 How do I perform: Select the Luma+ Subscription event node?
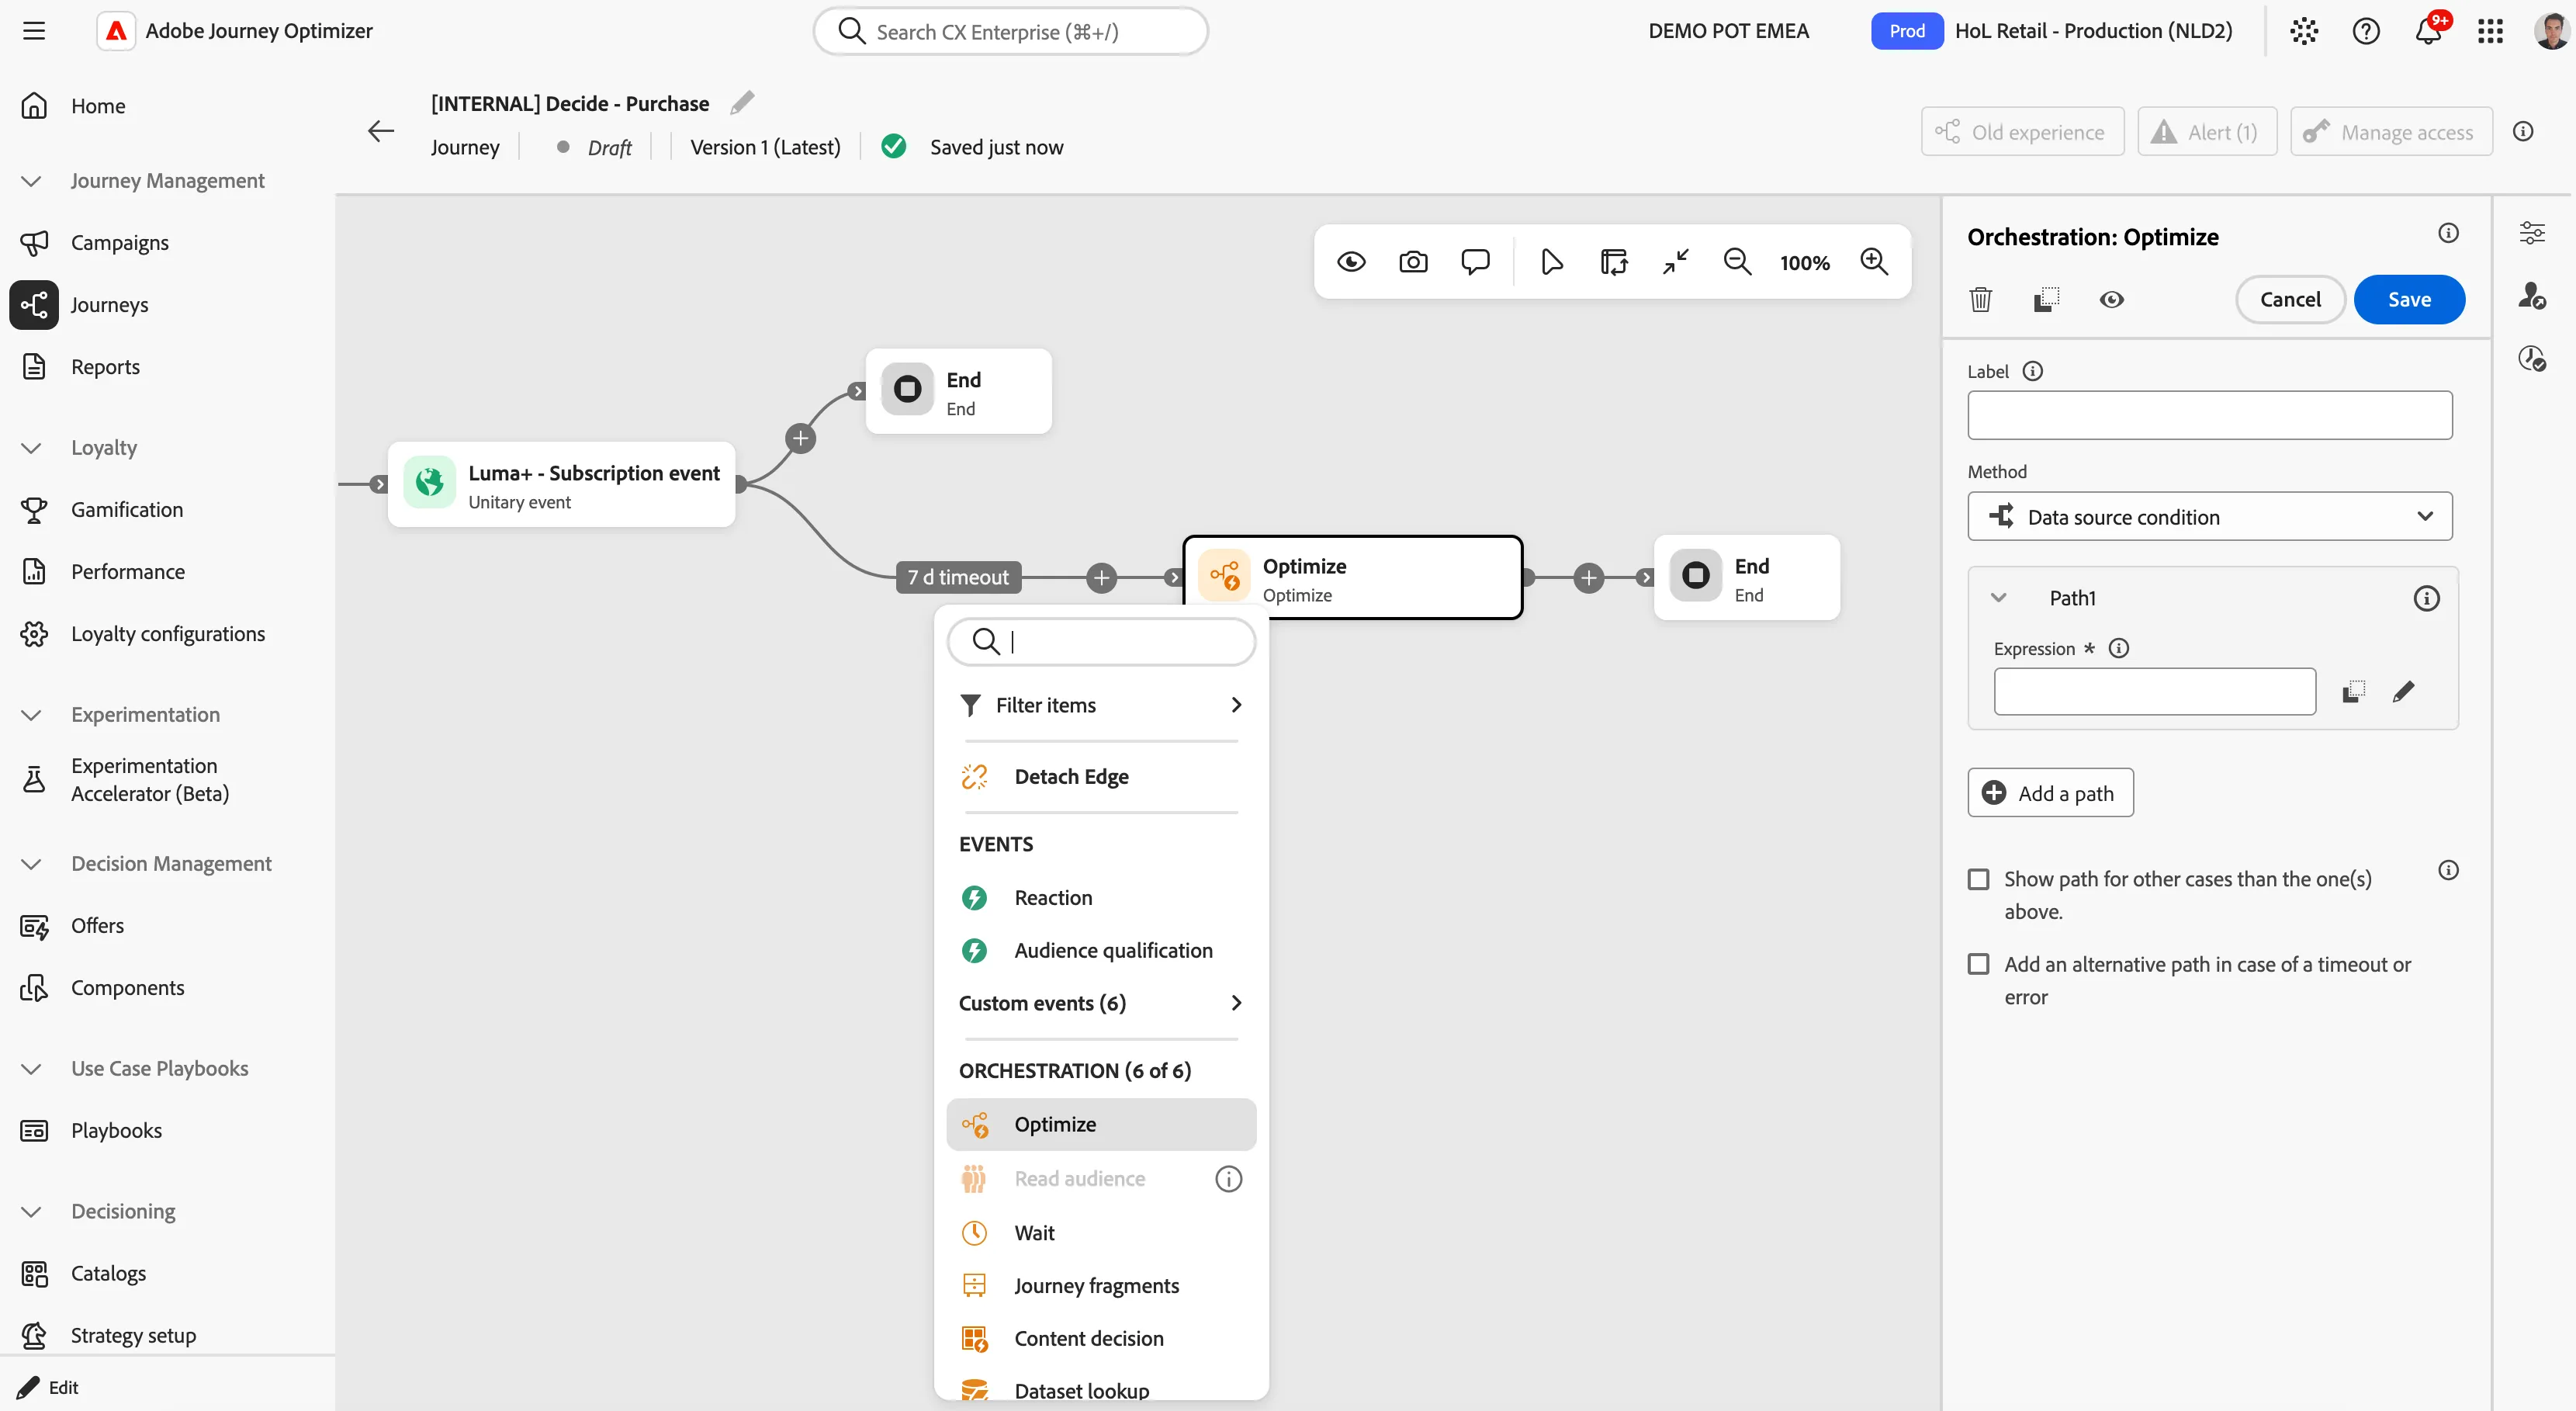561,485
